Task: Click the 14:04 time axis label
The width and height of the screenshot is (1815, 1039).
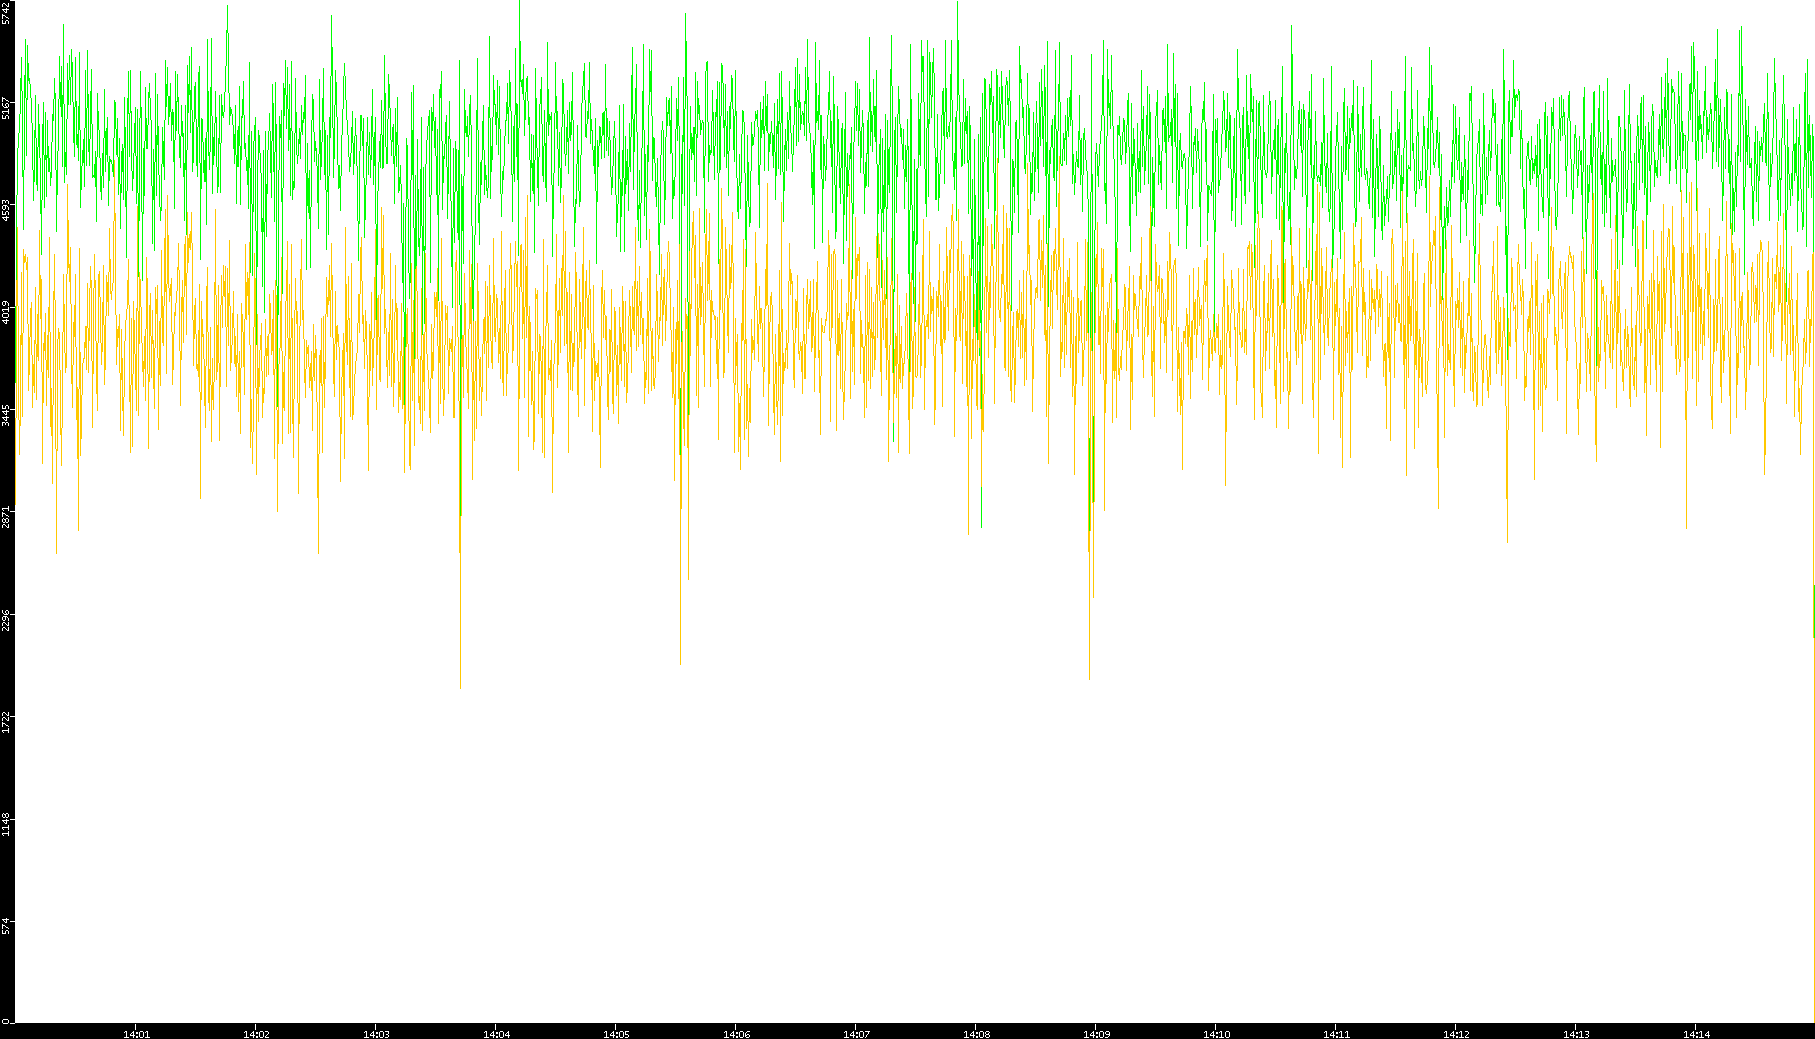Action: 496,1033
